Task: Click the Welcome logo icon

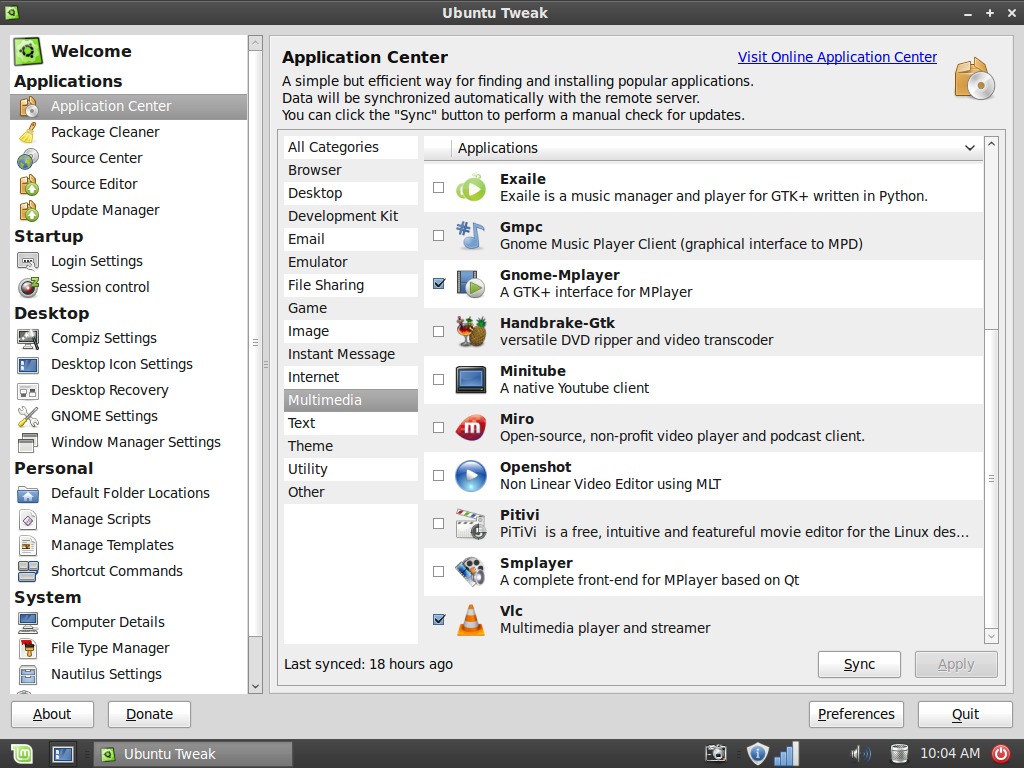Action: click(x=28, y=51)
